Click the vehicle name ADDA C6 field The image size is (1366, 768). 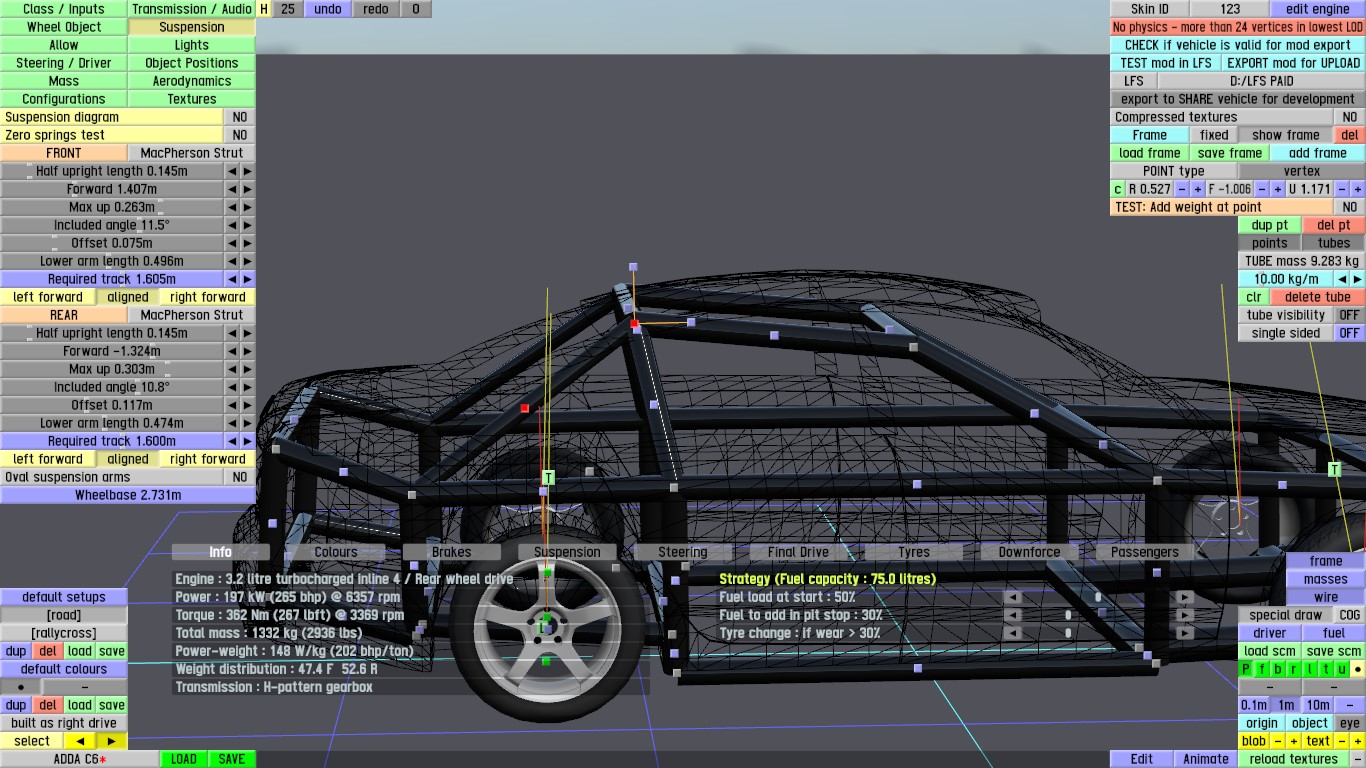80,759
